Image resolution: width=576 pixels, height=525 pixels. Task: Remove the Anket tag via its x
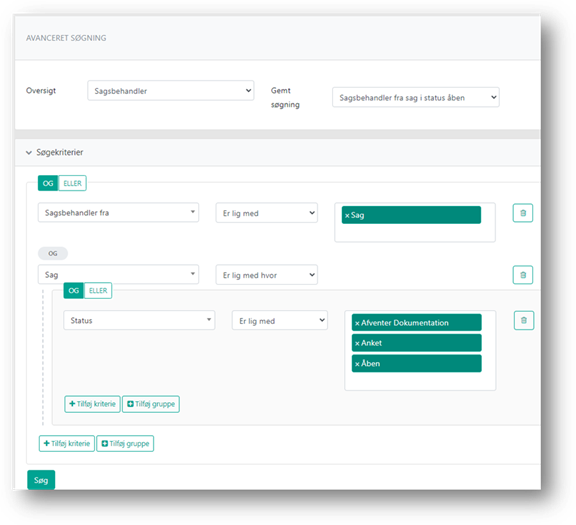pos(357,344)
